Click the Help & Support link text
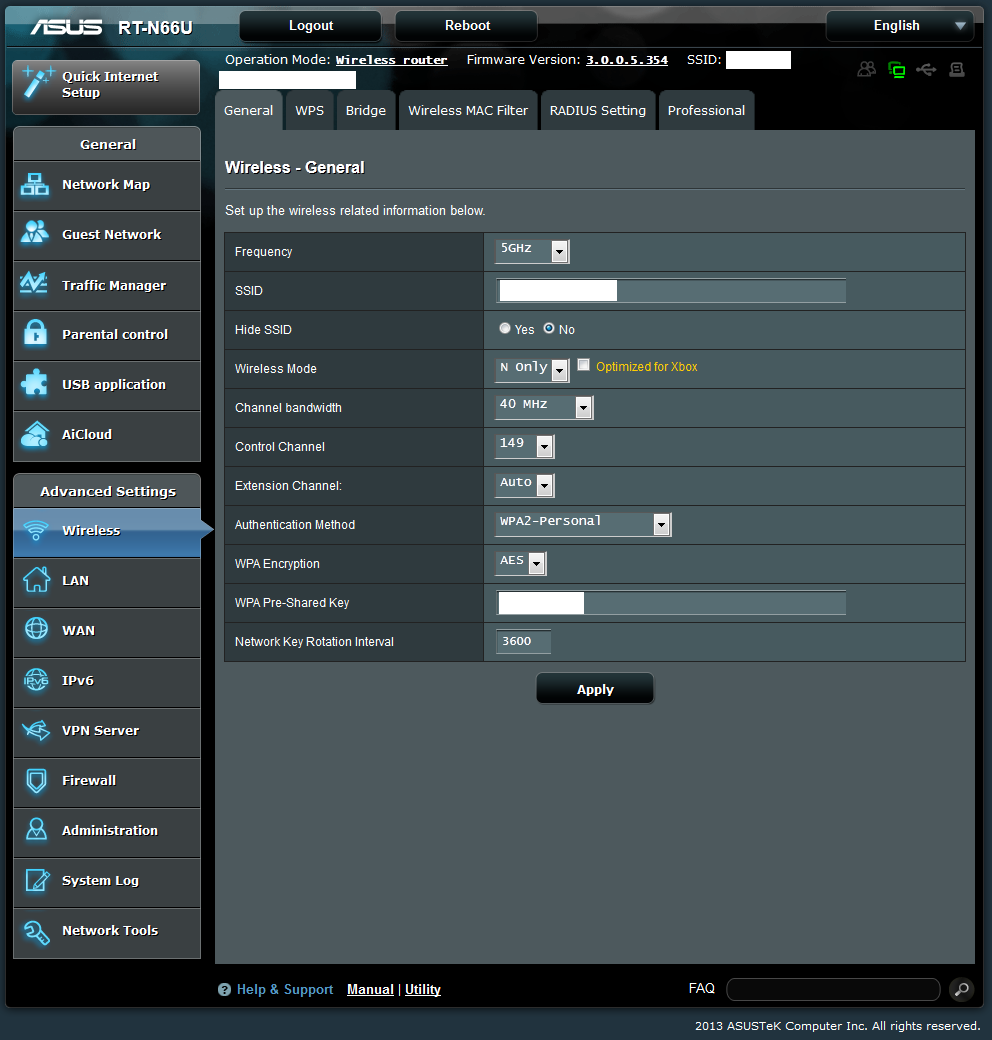Screen dimensions: 992x1040 [x=284, y=989]
